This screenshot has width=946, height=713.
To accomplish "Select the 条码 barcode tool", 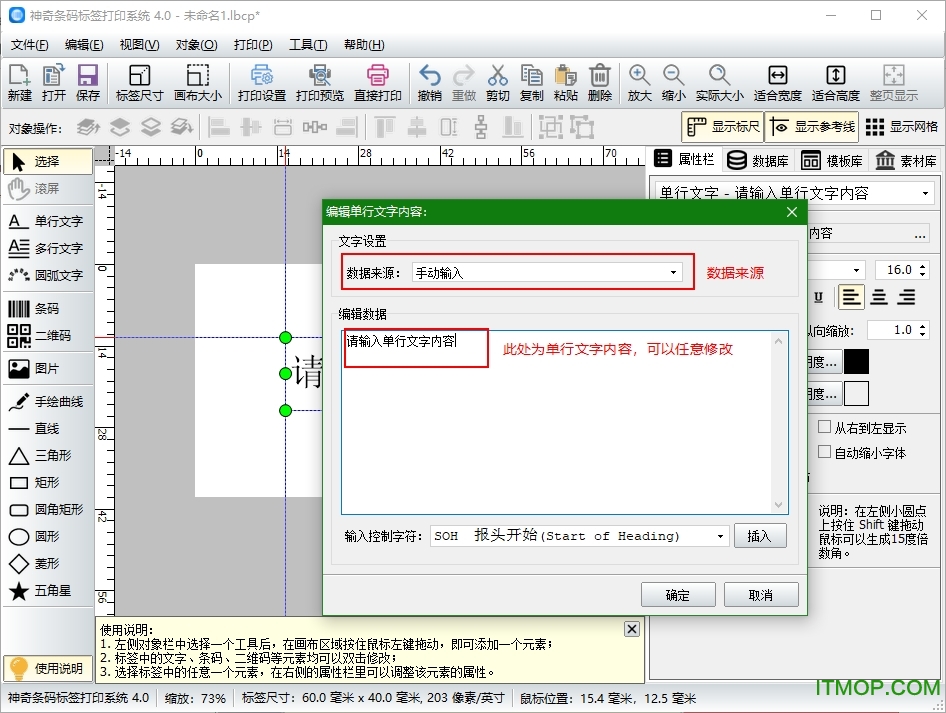I will click(x=48, y=308).
